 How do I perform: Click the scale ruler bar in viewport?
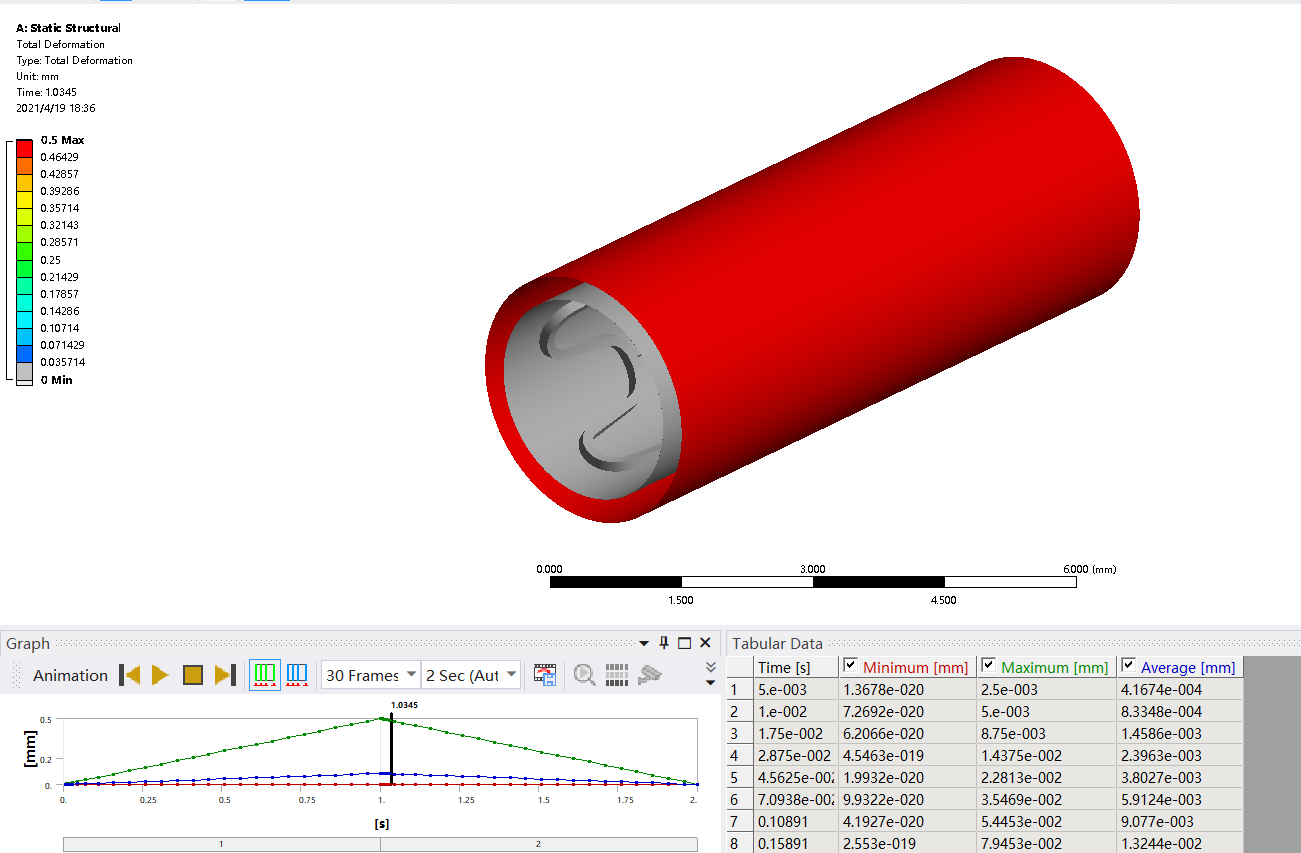pos(813,582)
